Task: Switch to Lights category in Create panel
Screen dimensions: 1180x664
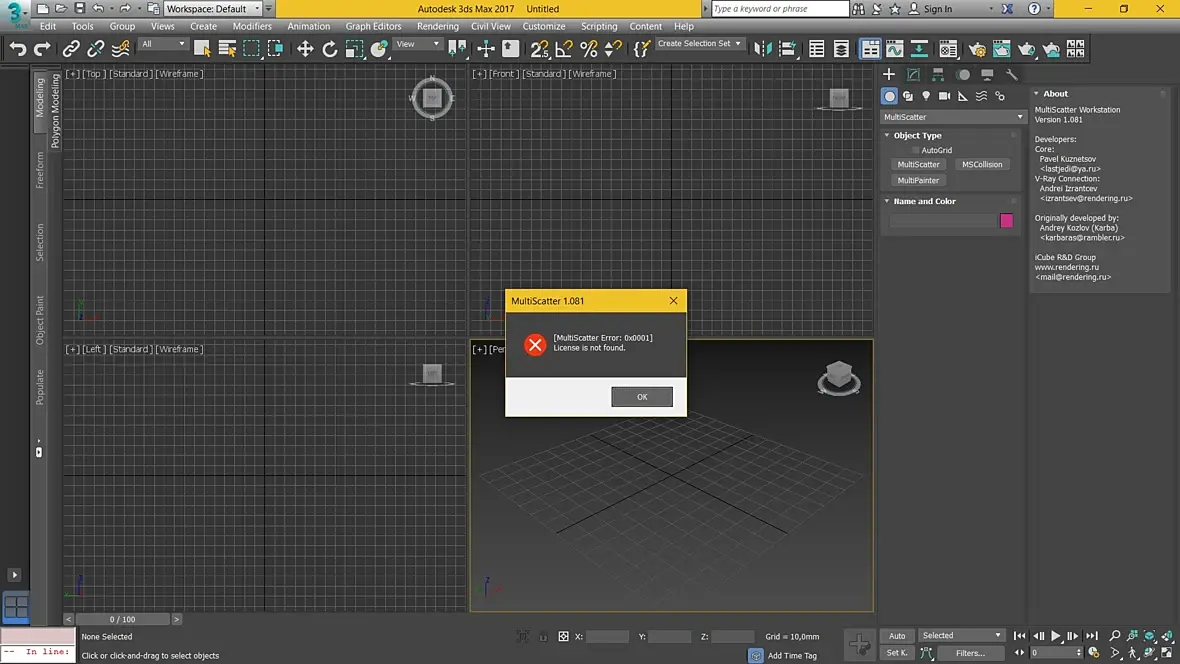Action: pyautogui.click(x=926, y=96)
